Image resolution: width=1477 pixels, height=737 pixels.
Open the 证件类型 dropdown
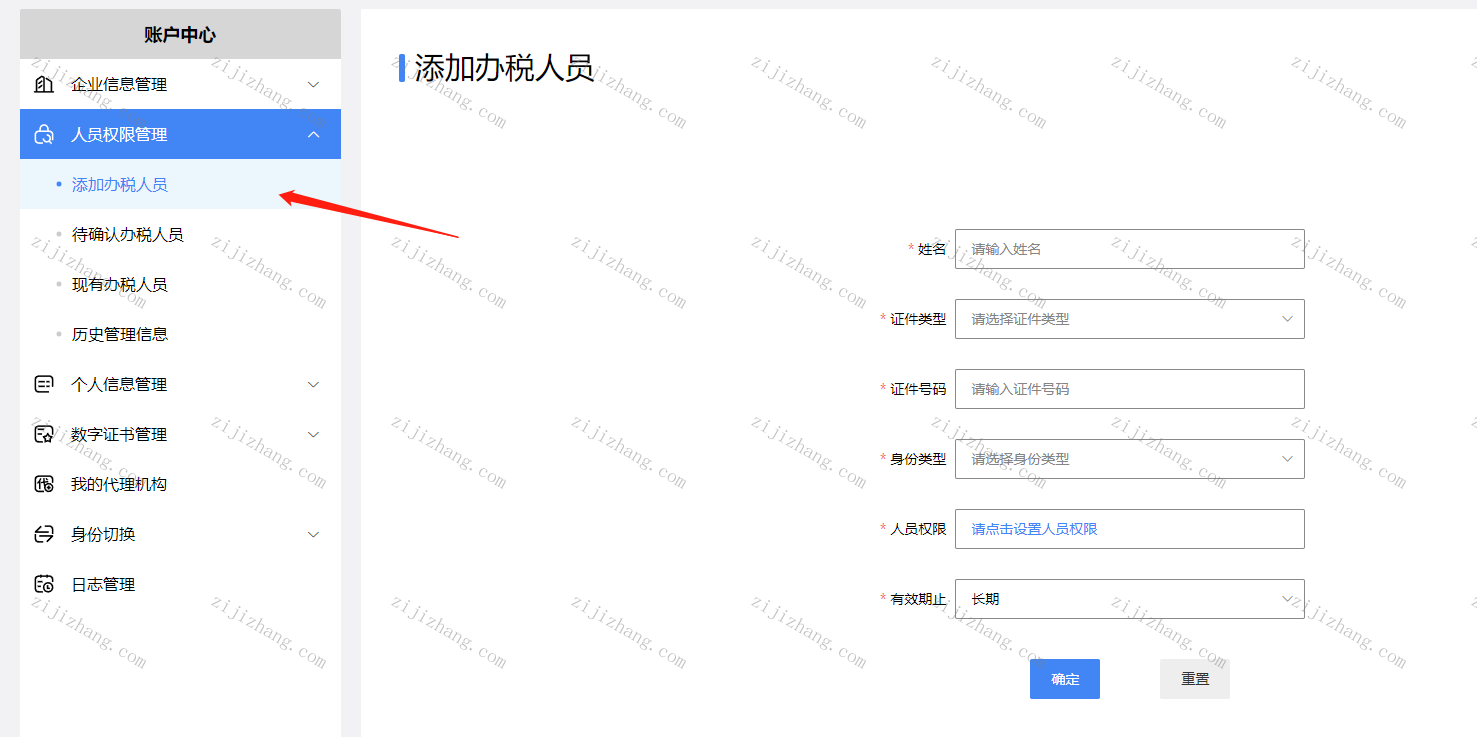coord(1130,319)
